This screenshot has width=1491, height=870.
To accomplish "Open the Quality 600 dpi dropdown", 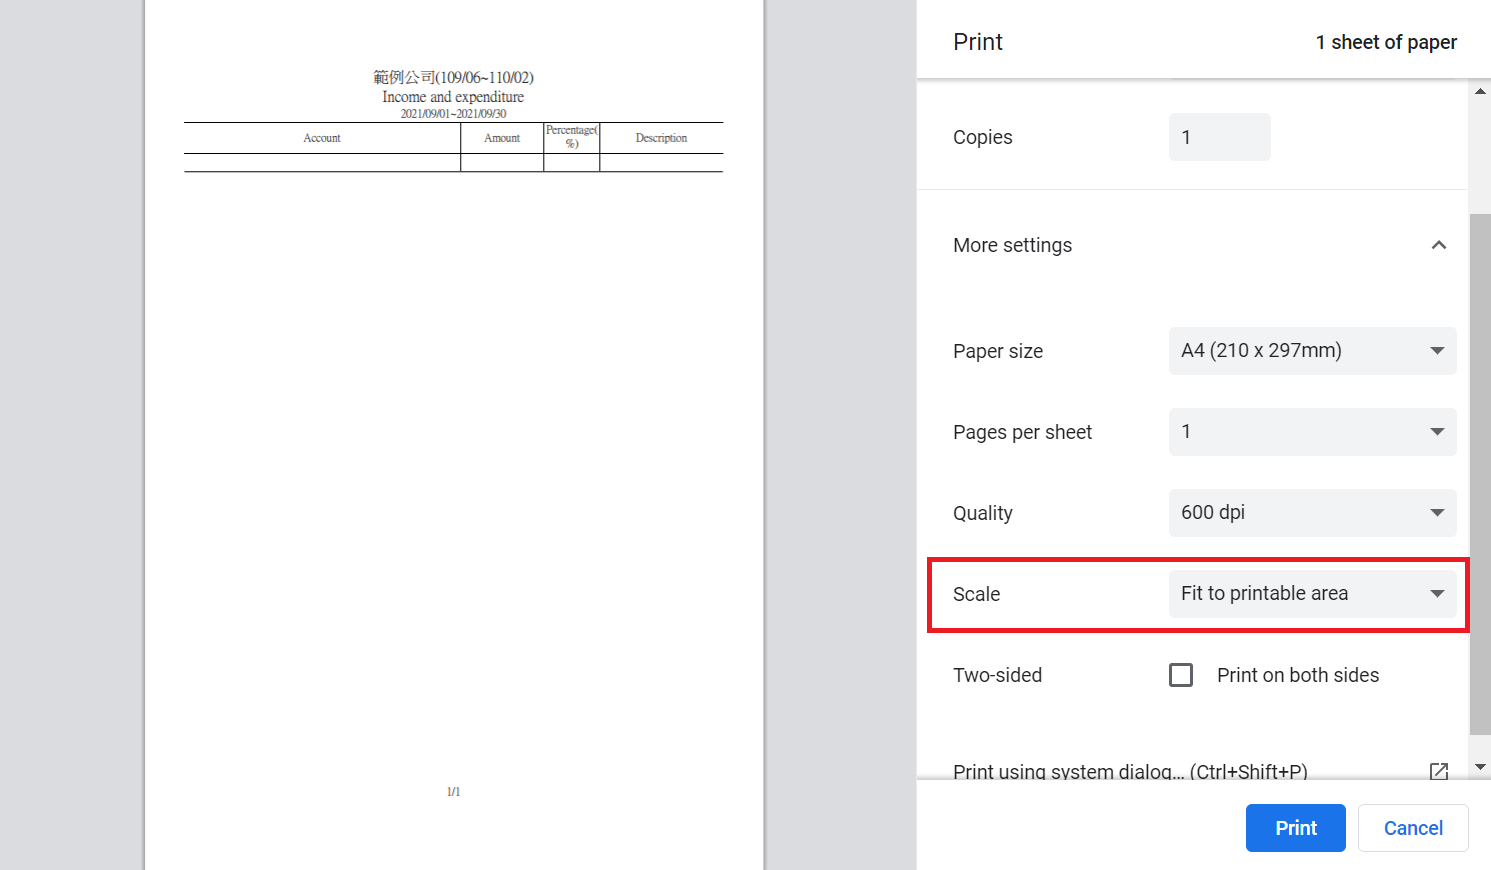I will [1311, 513].
